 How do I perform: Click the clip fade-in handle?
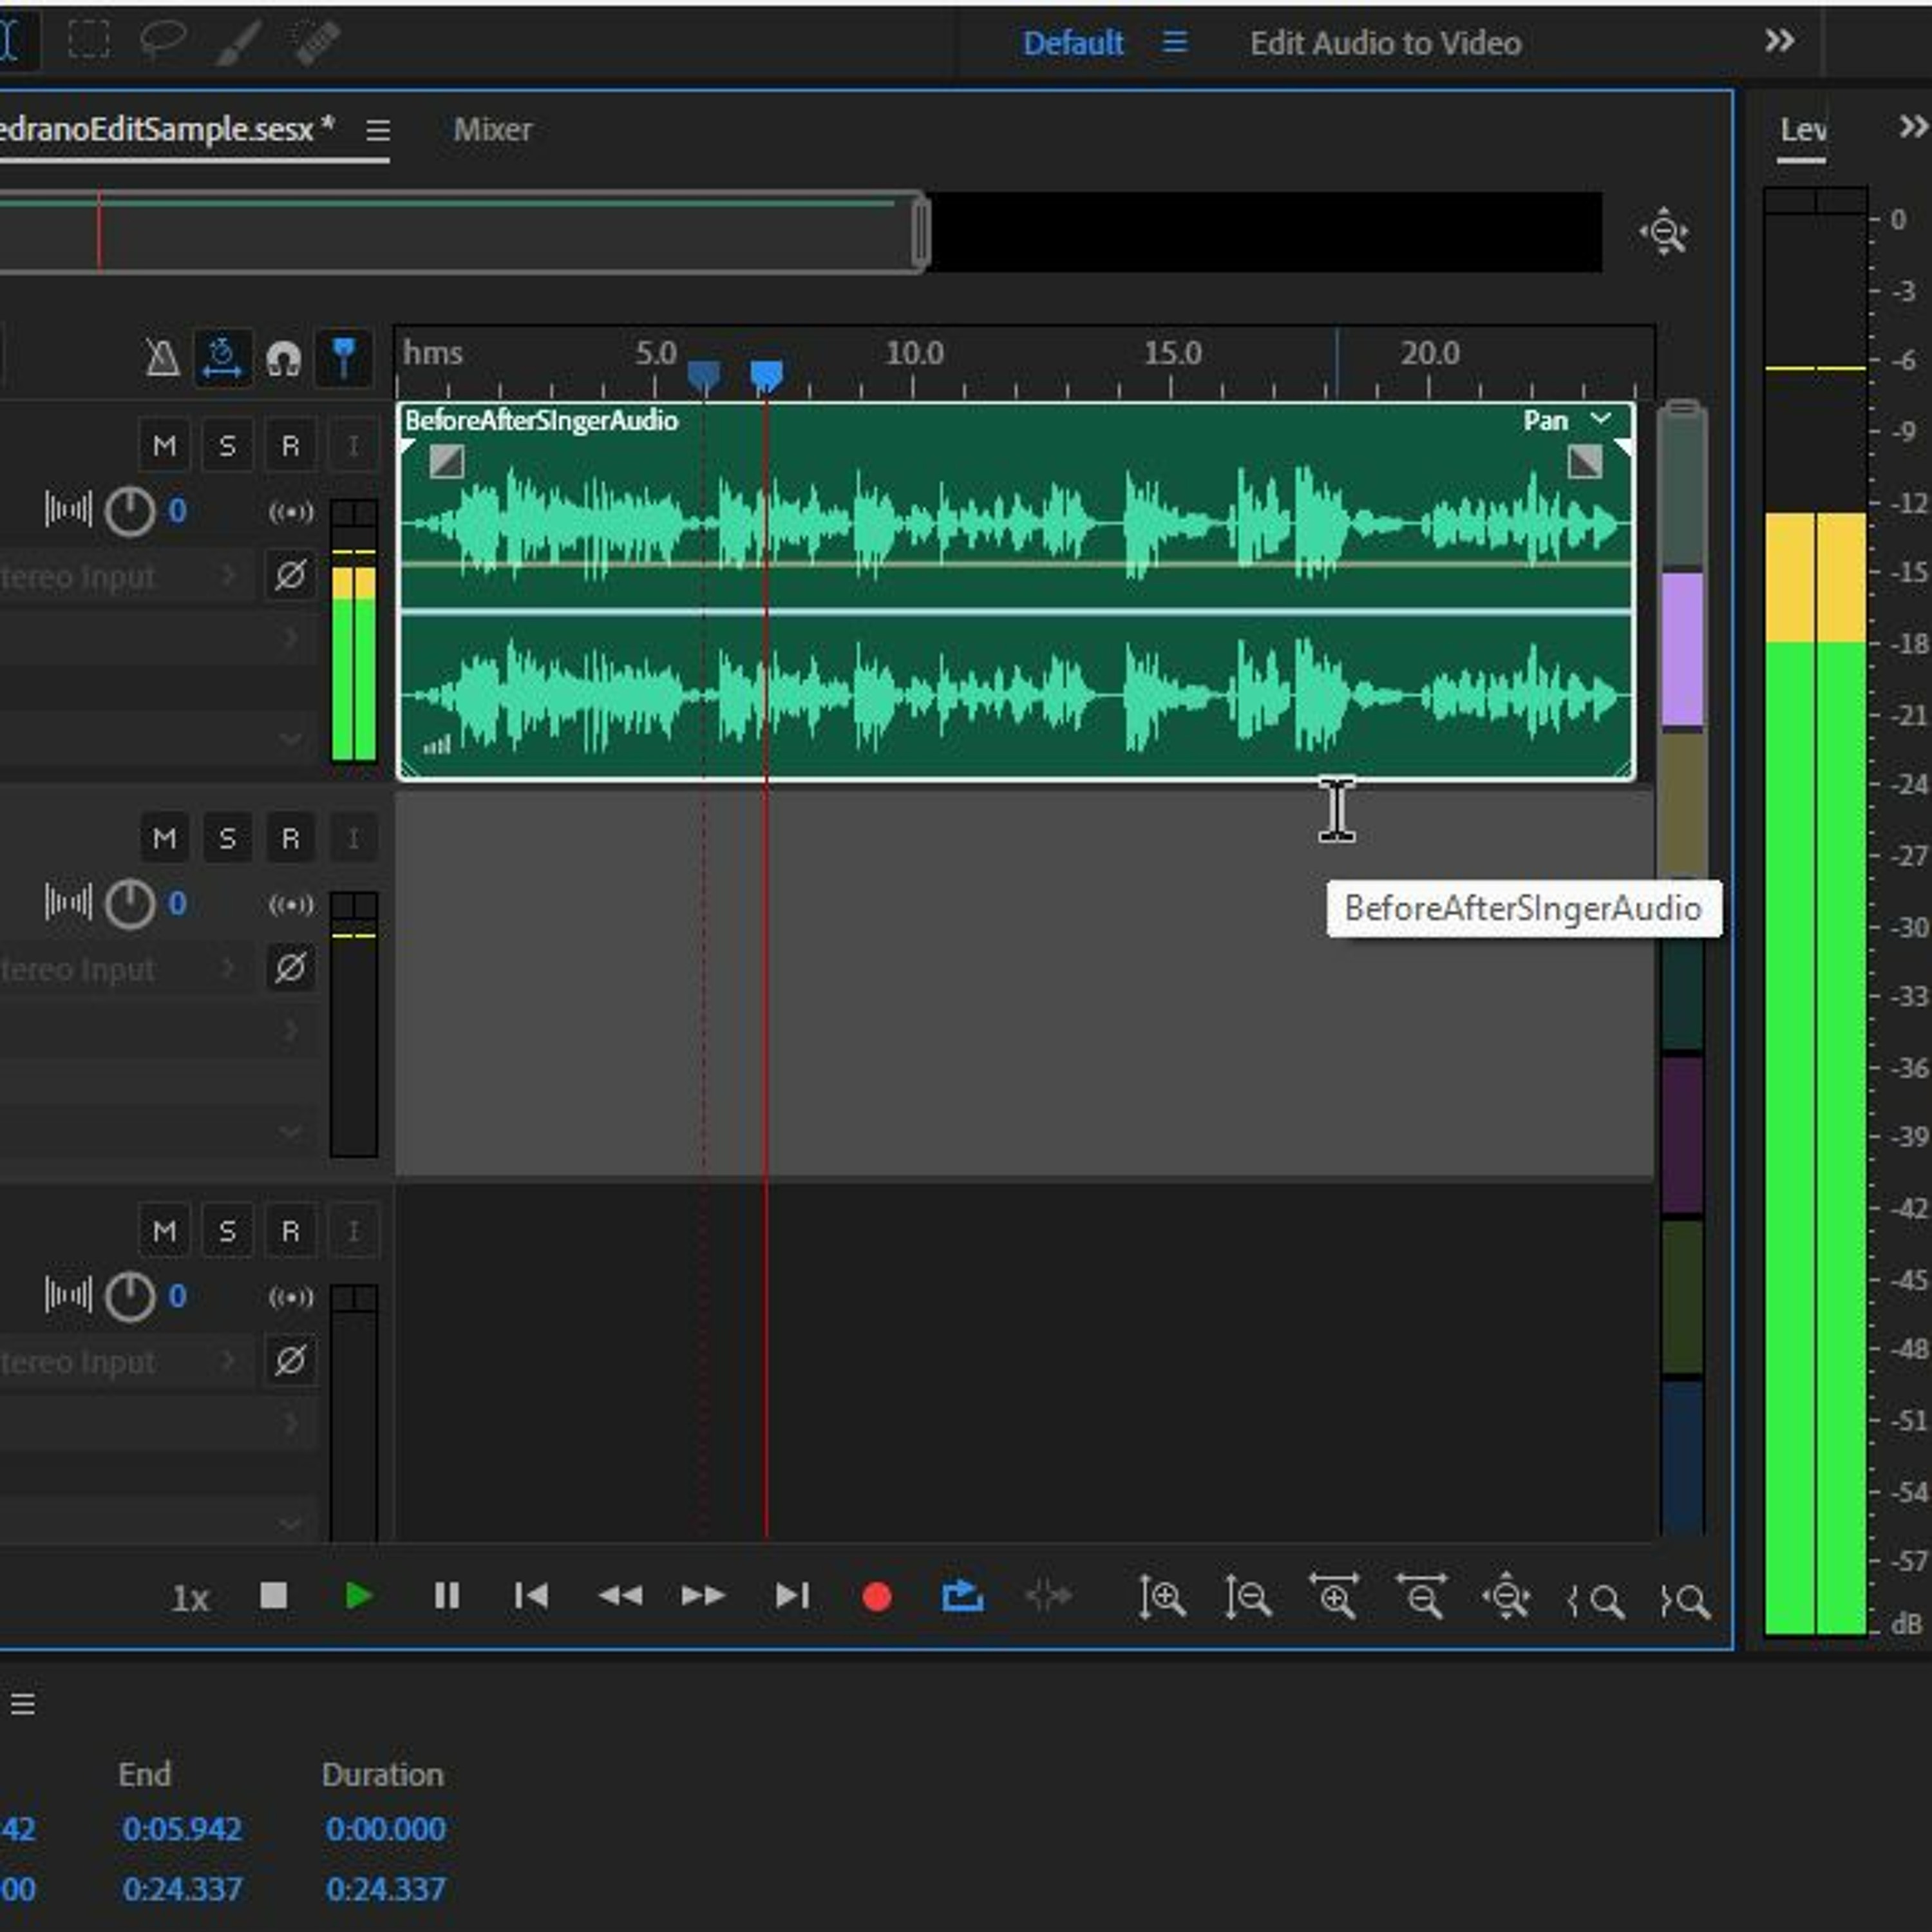click(x=446, y=461)
